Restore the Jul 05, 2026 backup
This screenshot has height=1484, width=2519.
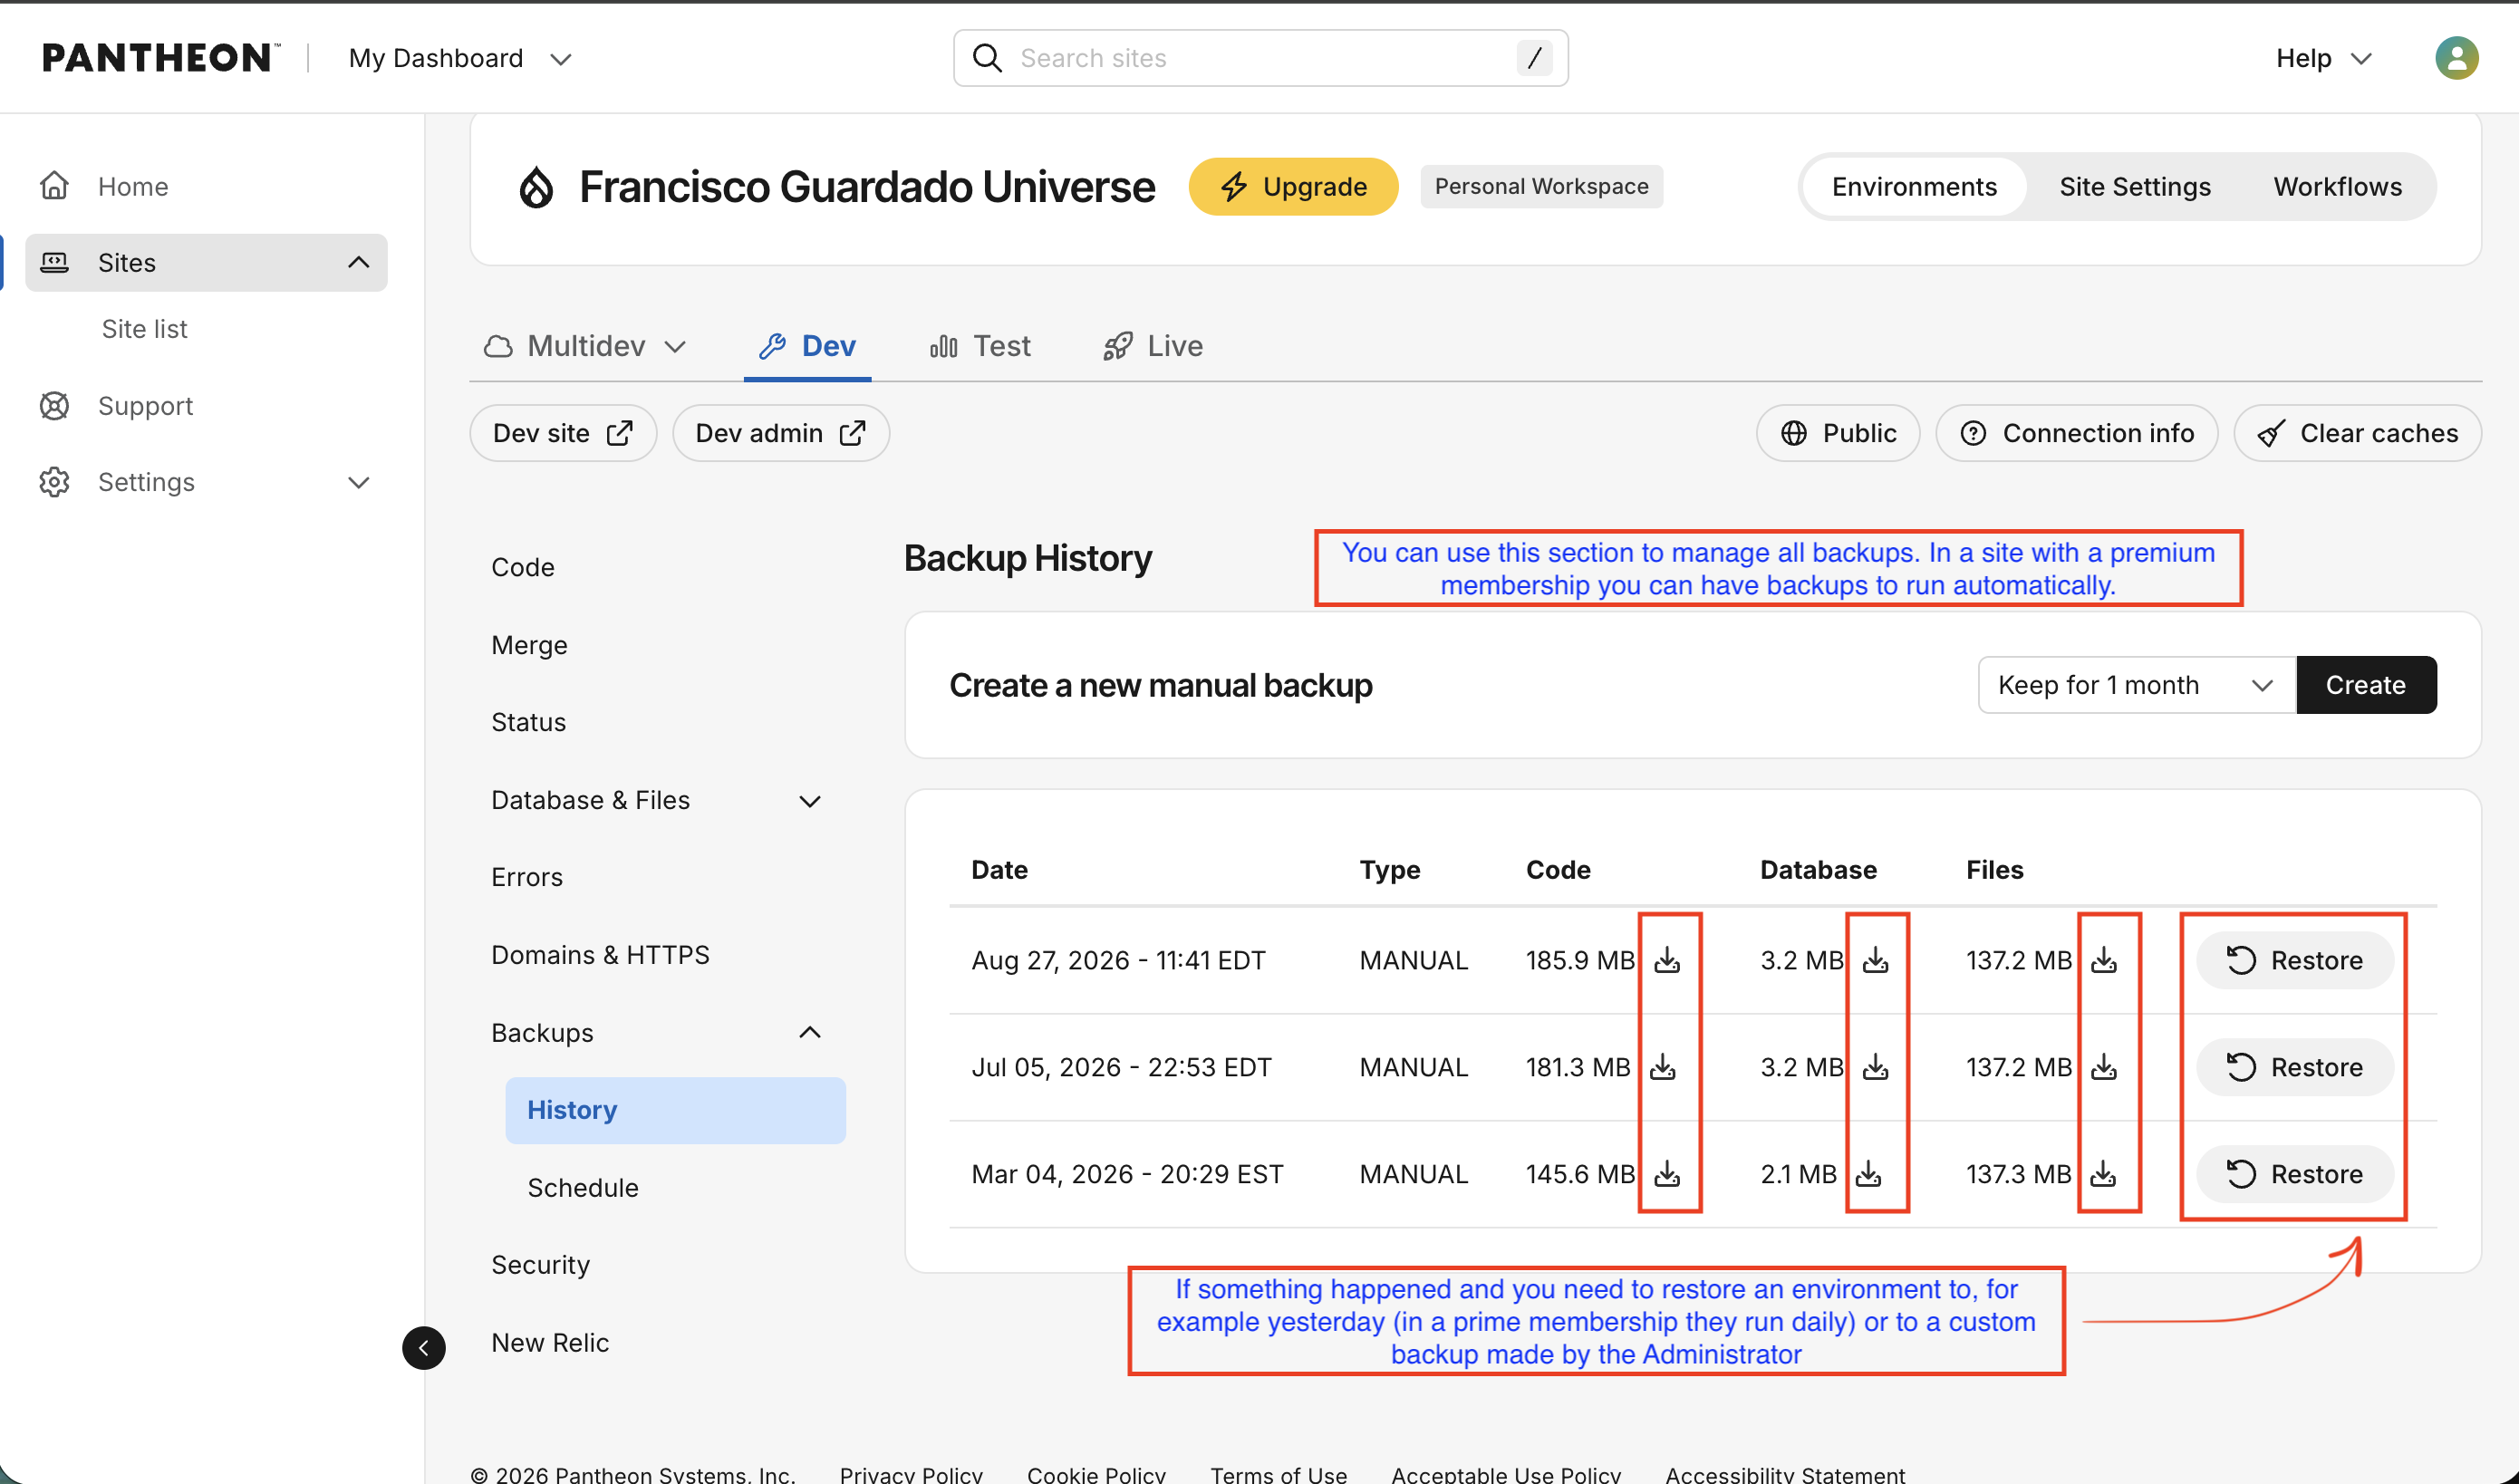pyautogui.click(x=2294, y=1067)
